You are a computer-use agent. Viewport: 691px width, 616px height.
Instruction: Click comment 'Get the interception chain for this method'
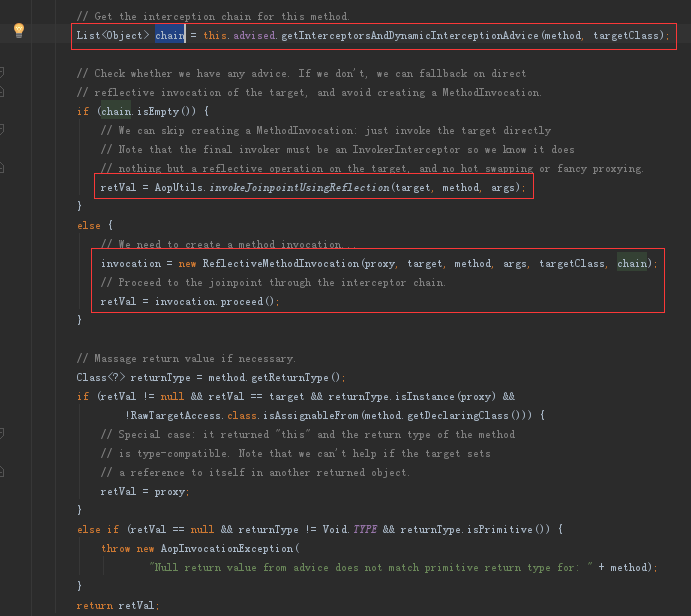point(213,17)
